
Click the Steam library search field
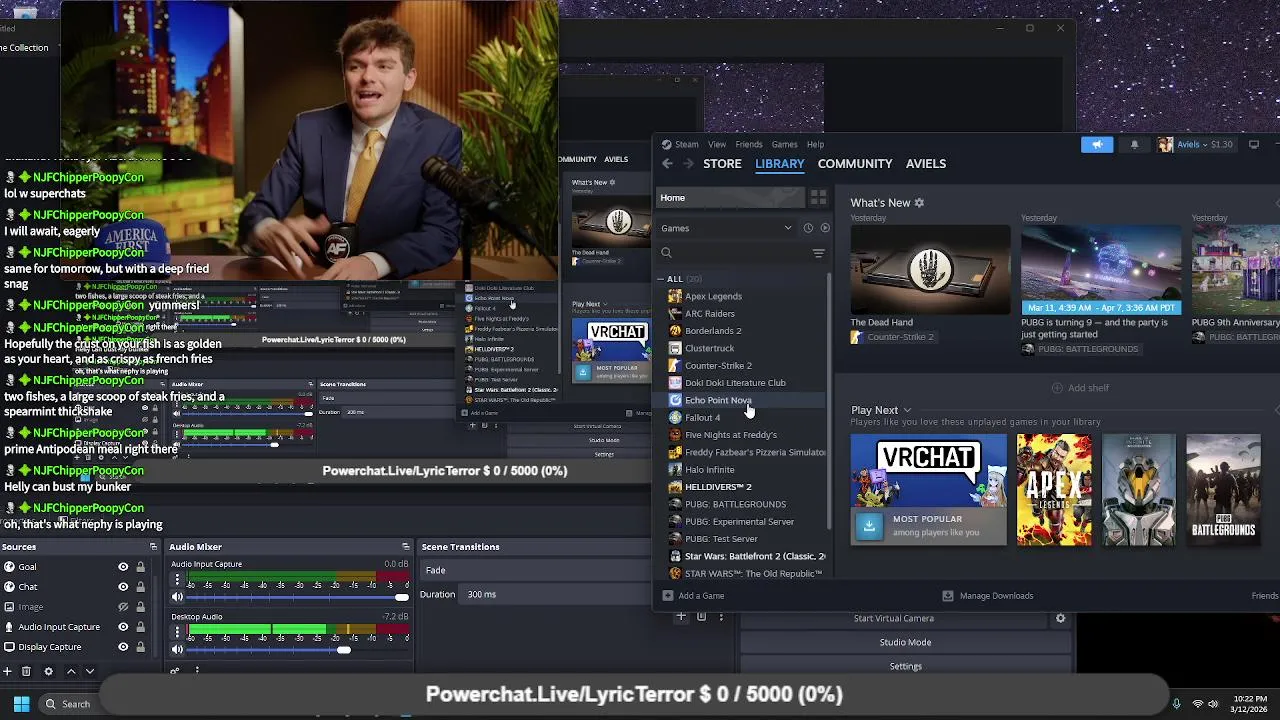[735, 253]
